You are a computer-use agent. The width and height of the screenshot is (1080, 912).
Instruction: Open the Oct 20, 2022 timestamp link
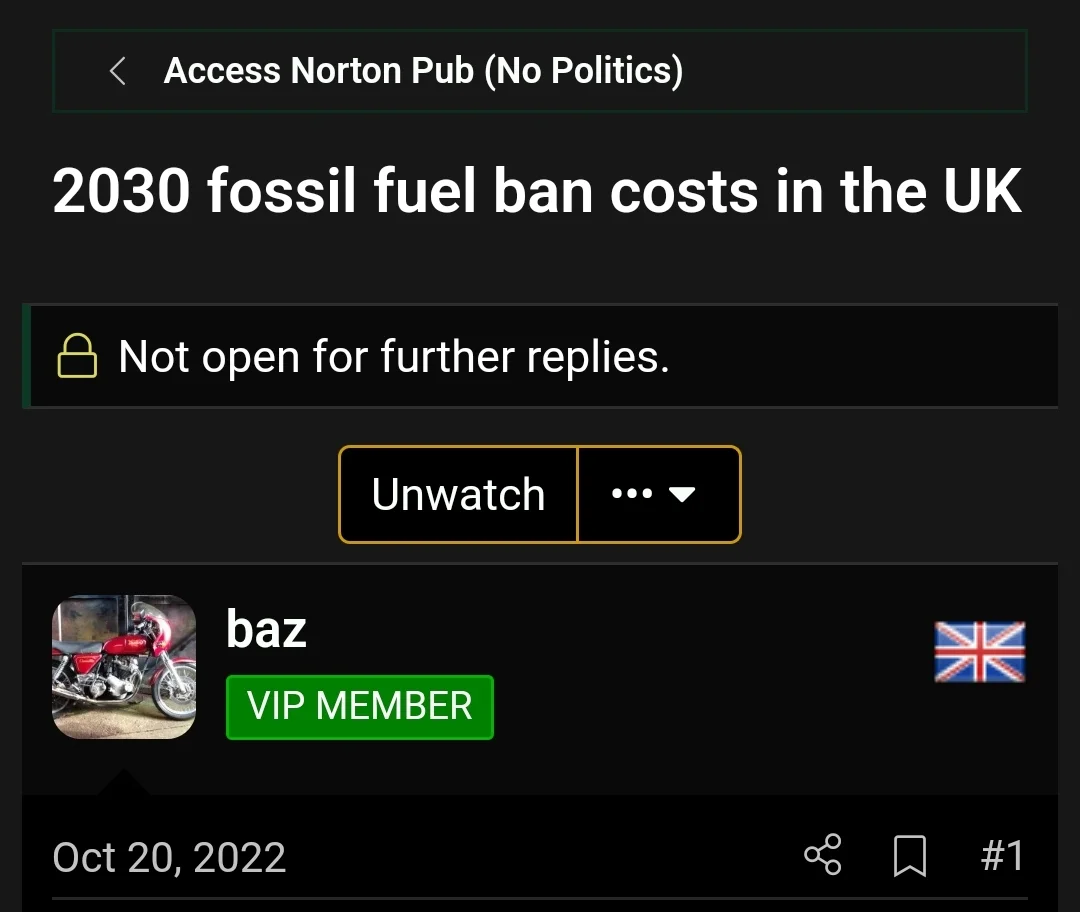169,857
